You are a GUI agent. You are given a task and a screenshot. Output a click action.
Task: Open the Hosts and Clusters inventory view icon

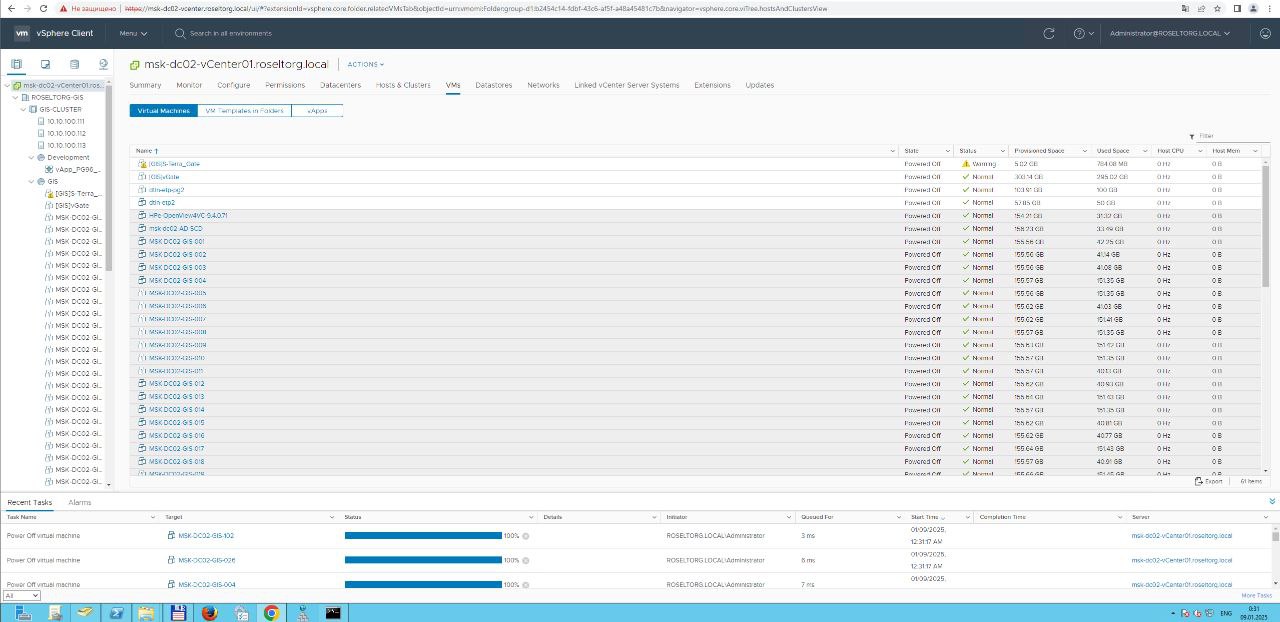pos(17,64)
